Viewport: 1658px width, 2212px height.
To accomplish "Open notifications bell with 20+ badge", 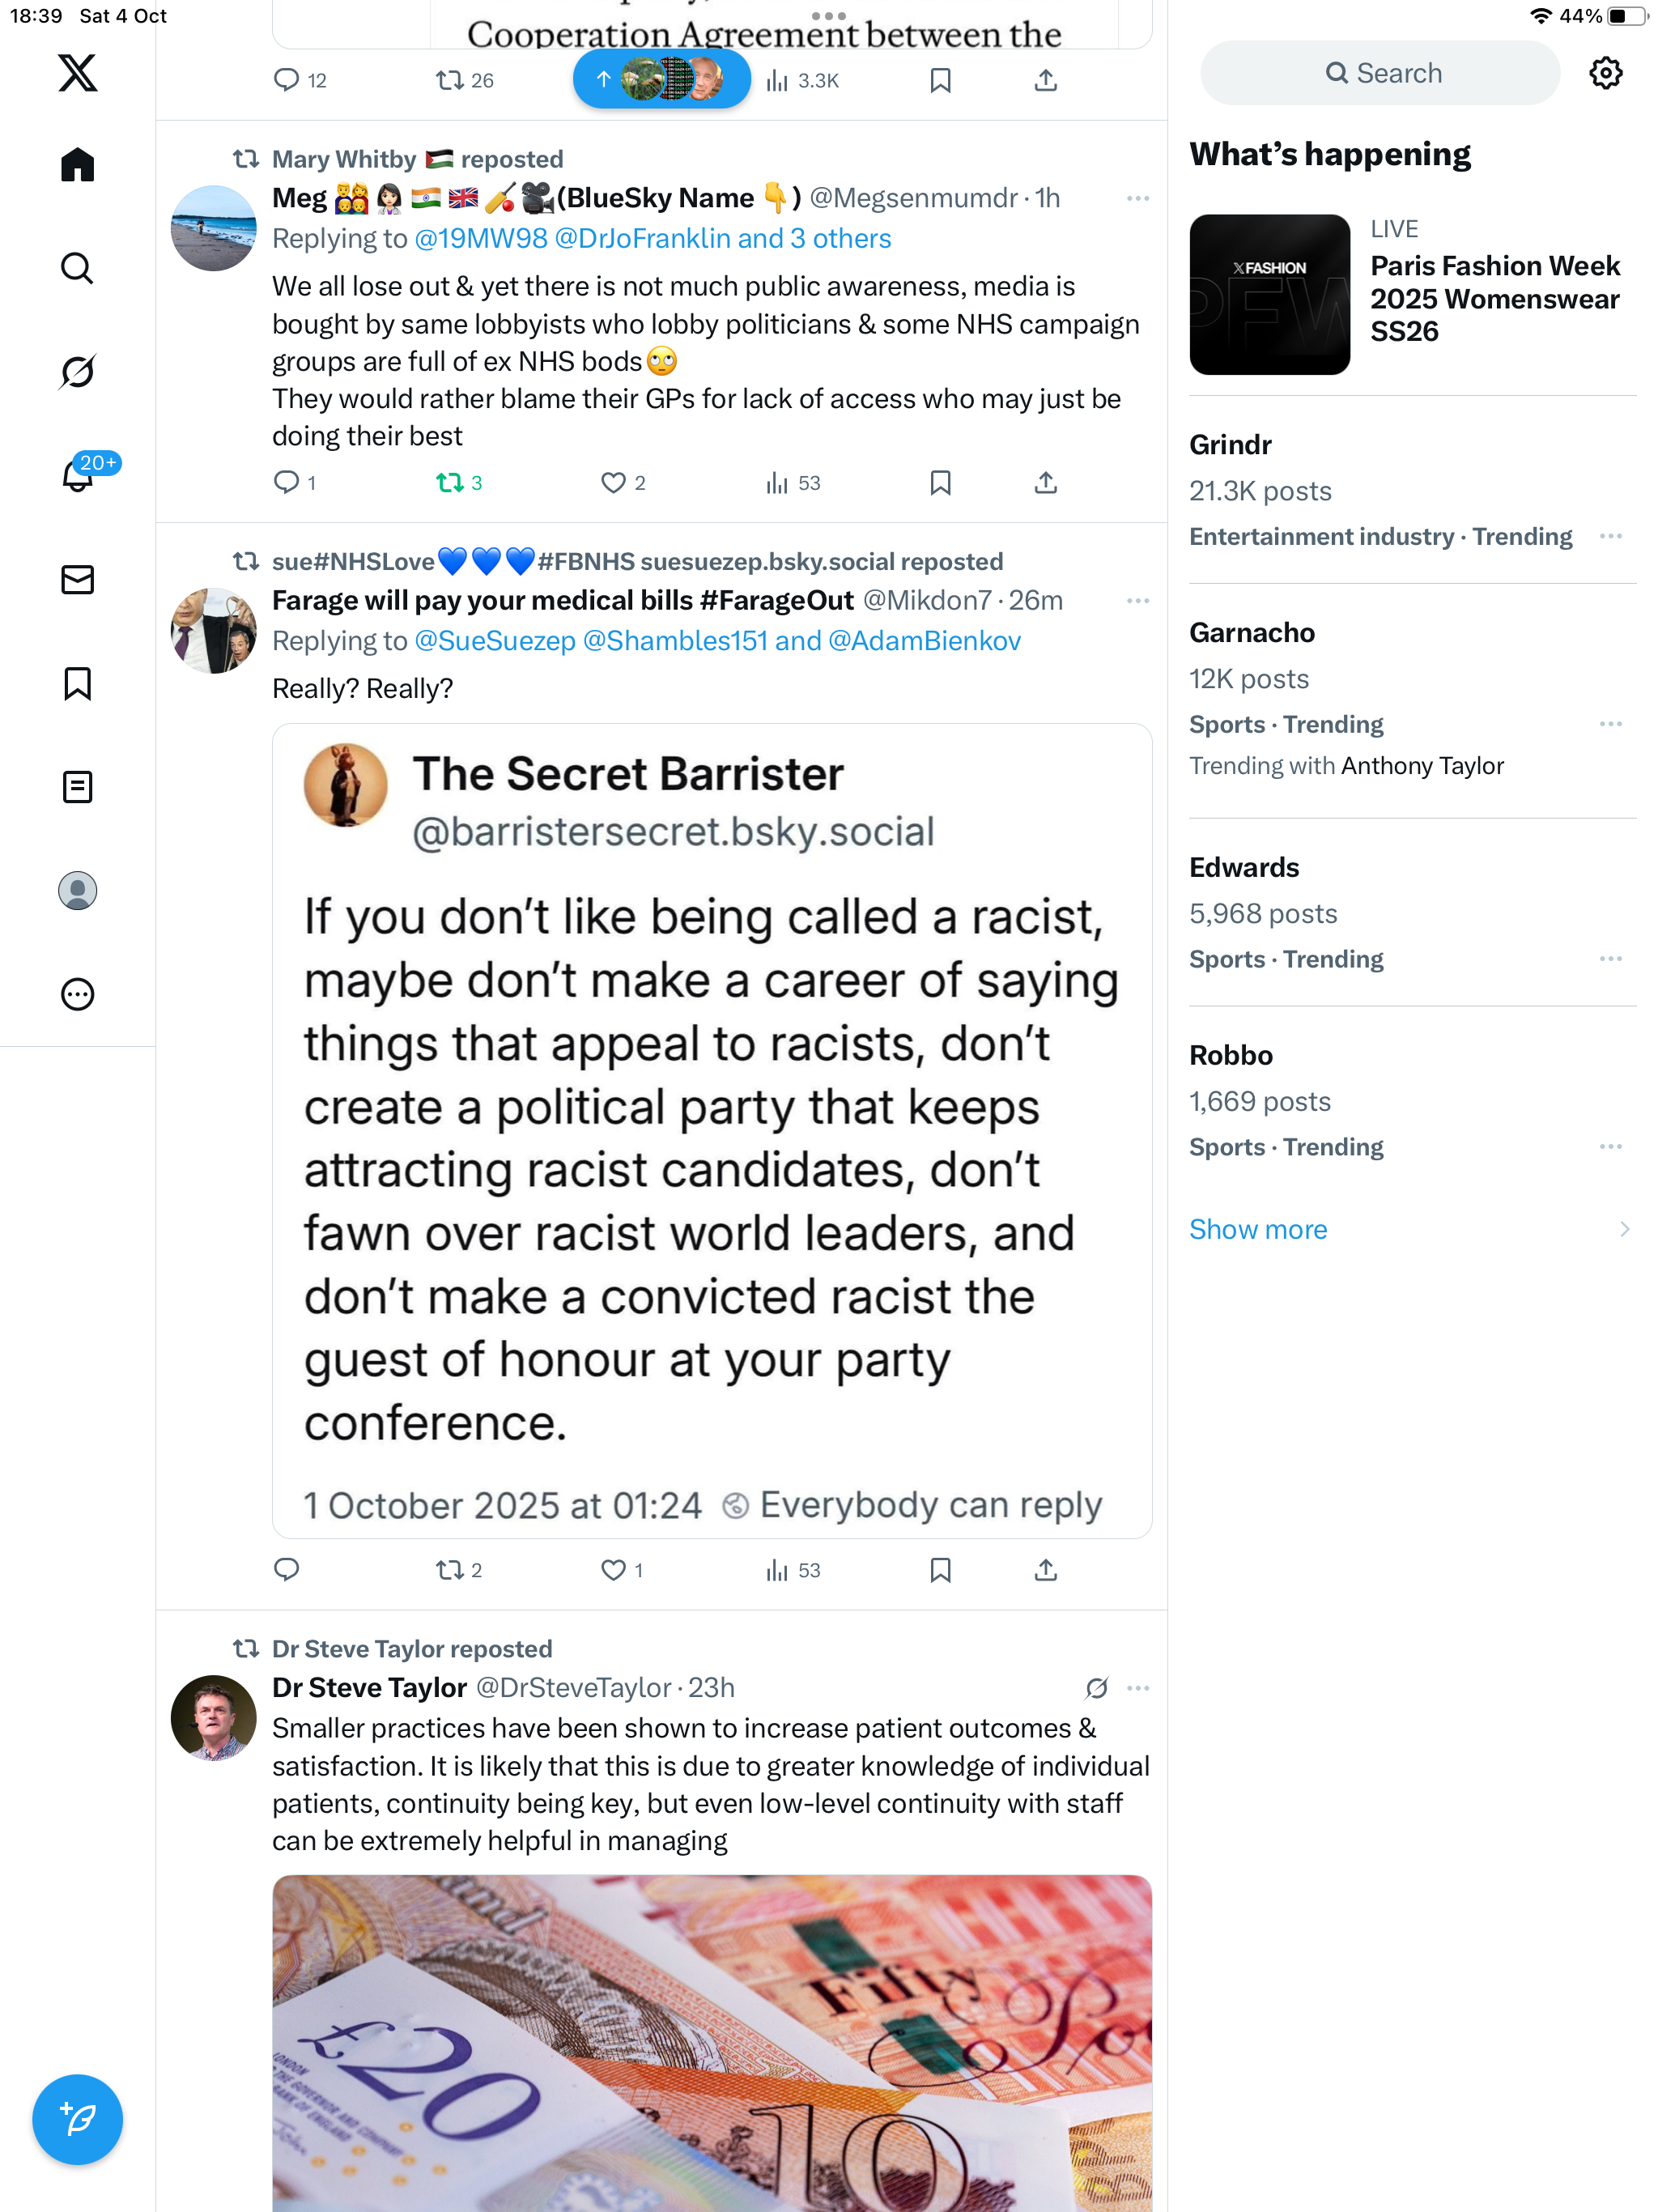I will (77, 475).
